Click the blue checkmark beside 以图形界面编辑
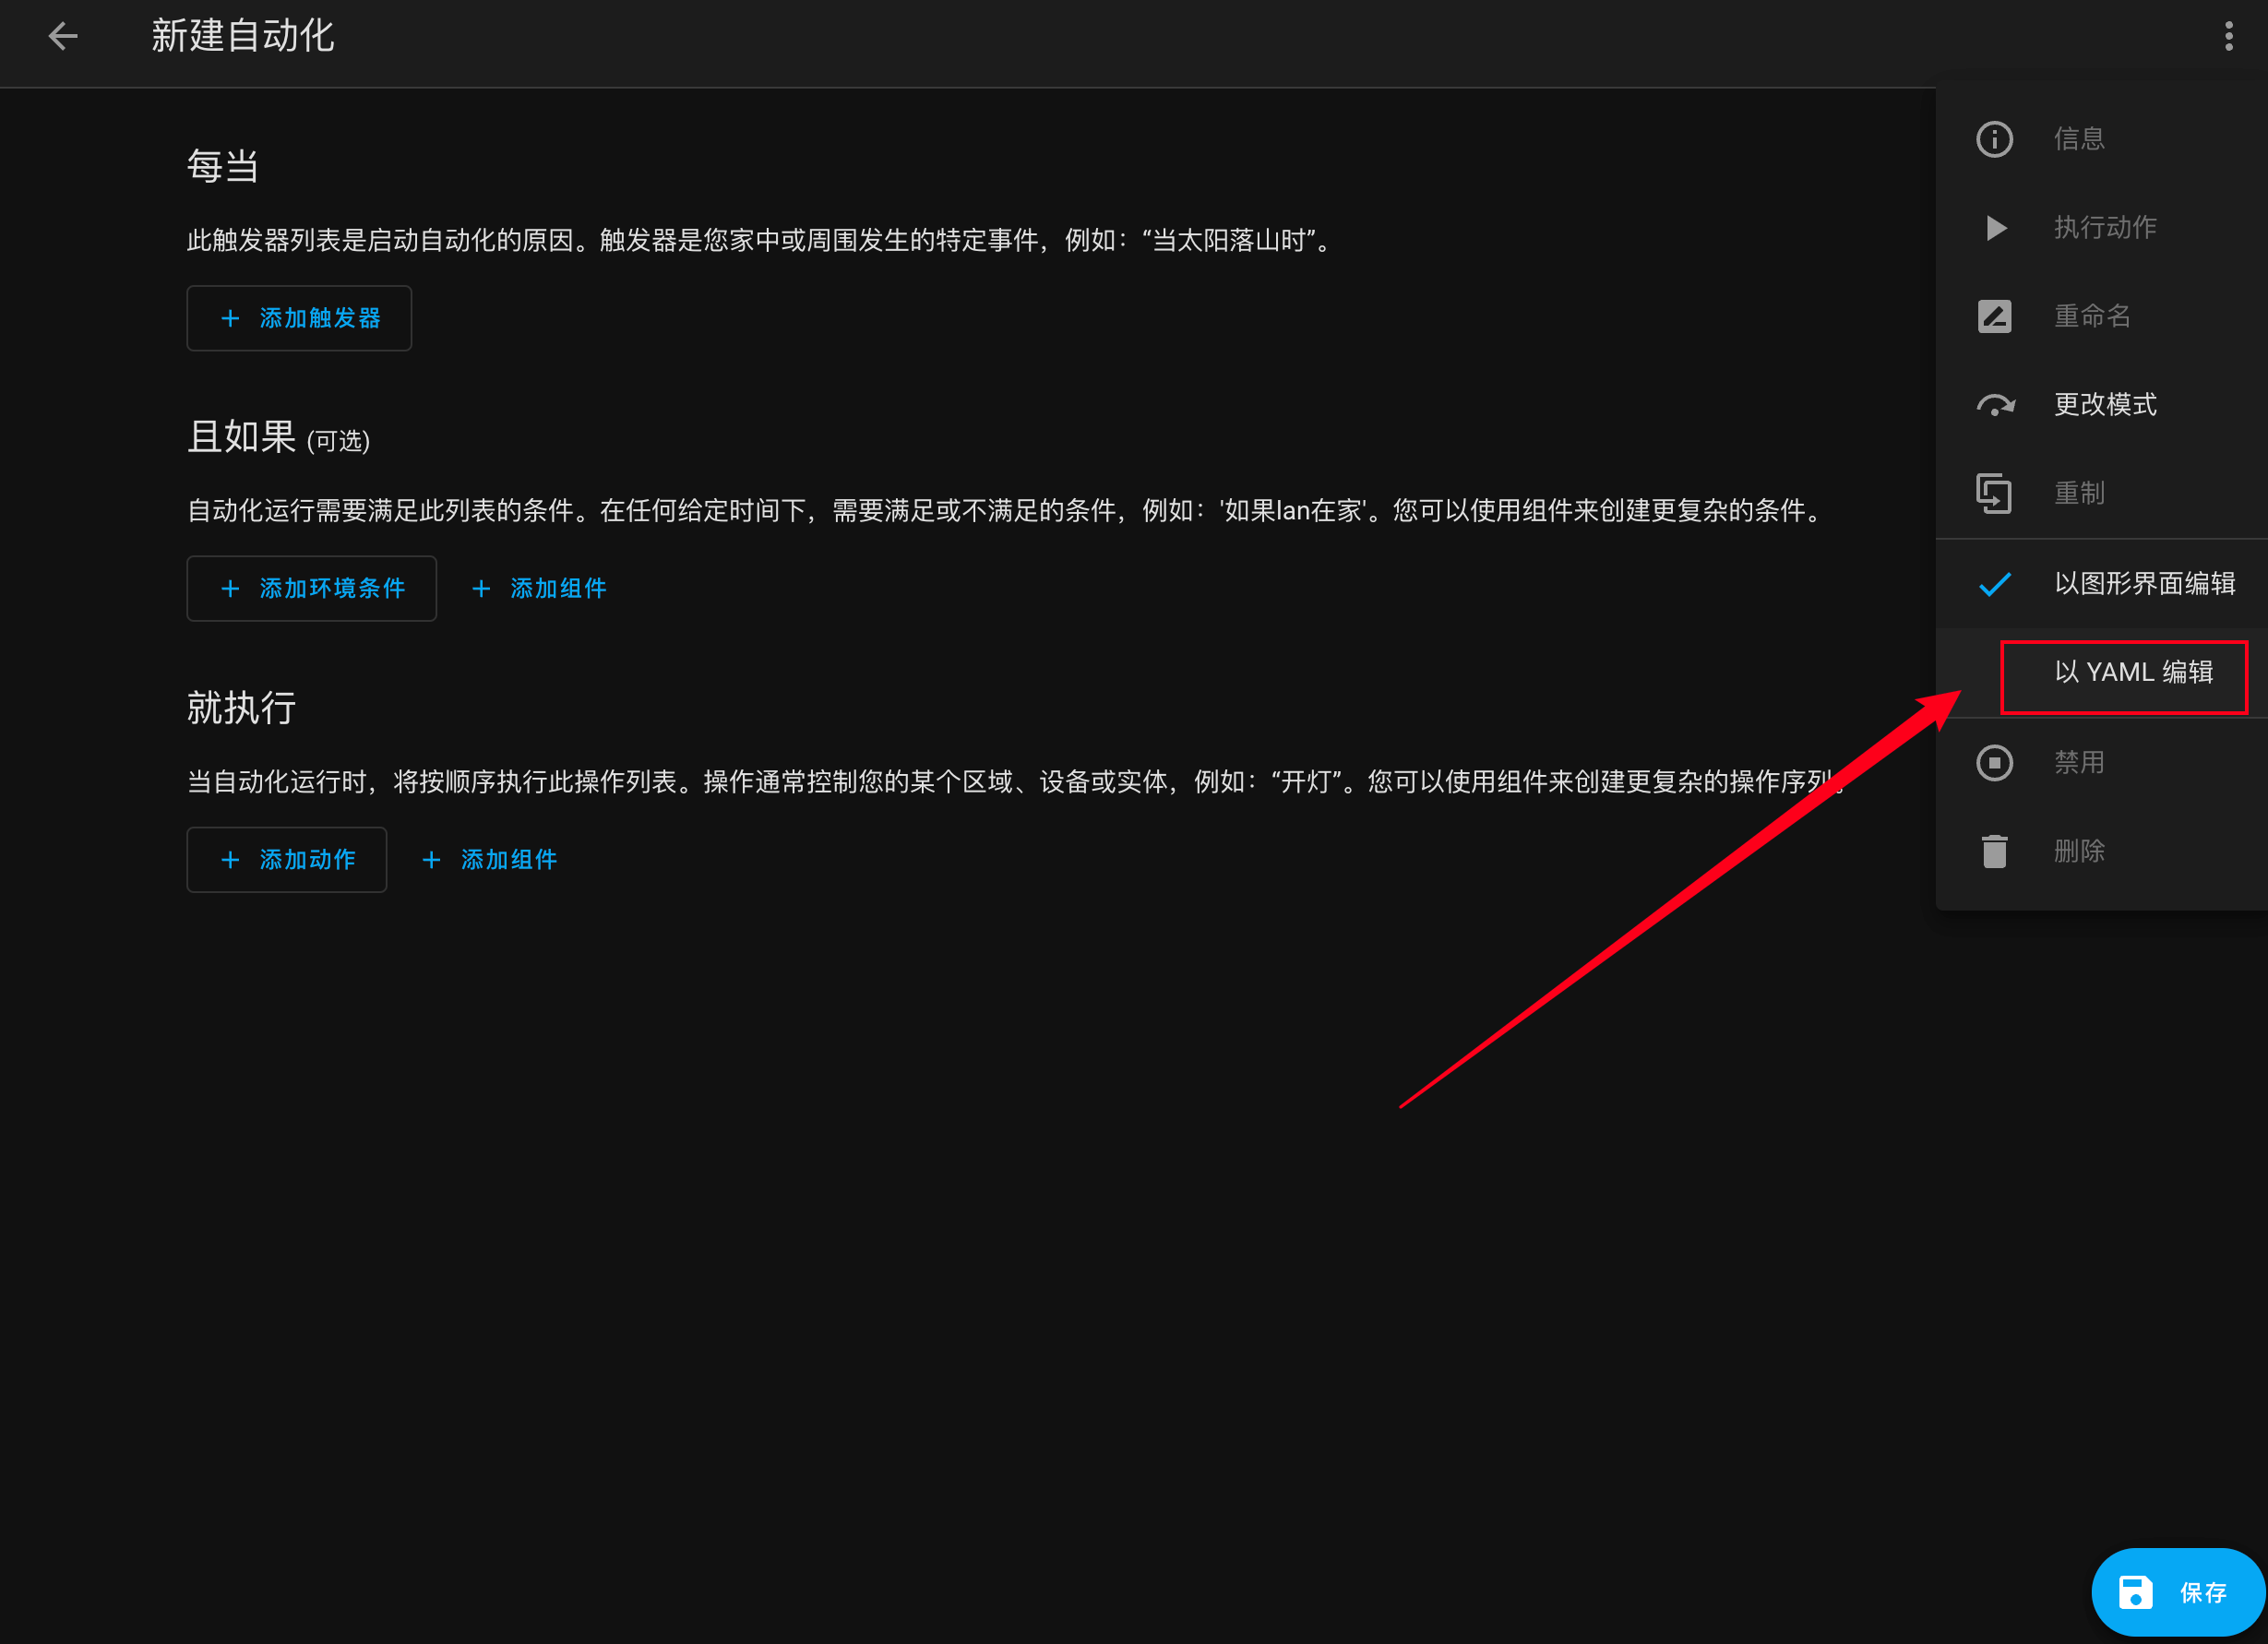Screen dimensions: 2268x1644 click(x=1994, y=584)
